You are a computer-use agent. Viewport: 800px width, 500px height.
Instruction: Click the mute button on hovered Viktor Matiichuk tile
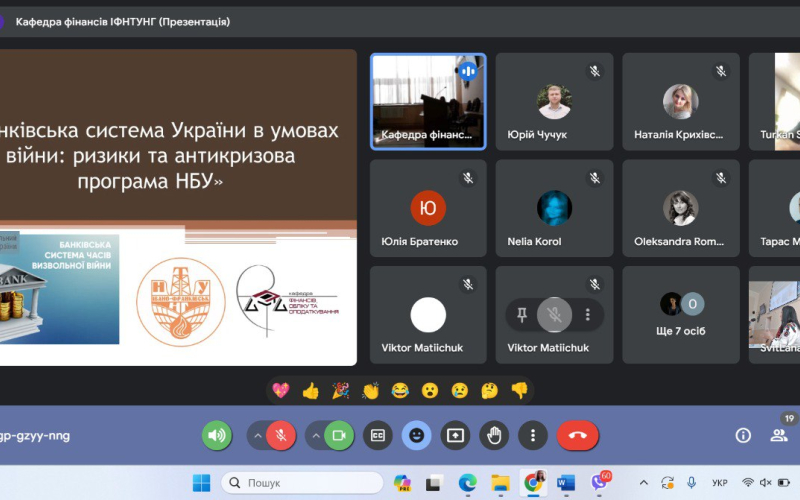click(x=554, y=315)
